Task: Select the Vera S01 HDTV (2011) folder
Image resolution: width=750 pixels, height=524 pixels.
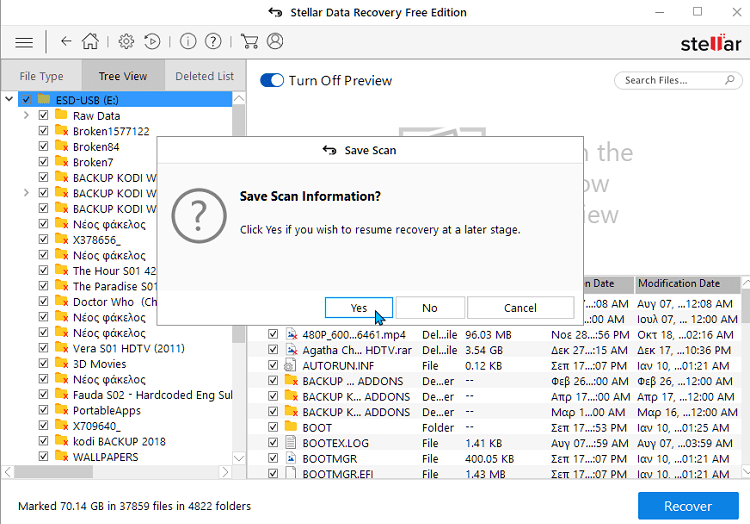Action: pos(129,348)
